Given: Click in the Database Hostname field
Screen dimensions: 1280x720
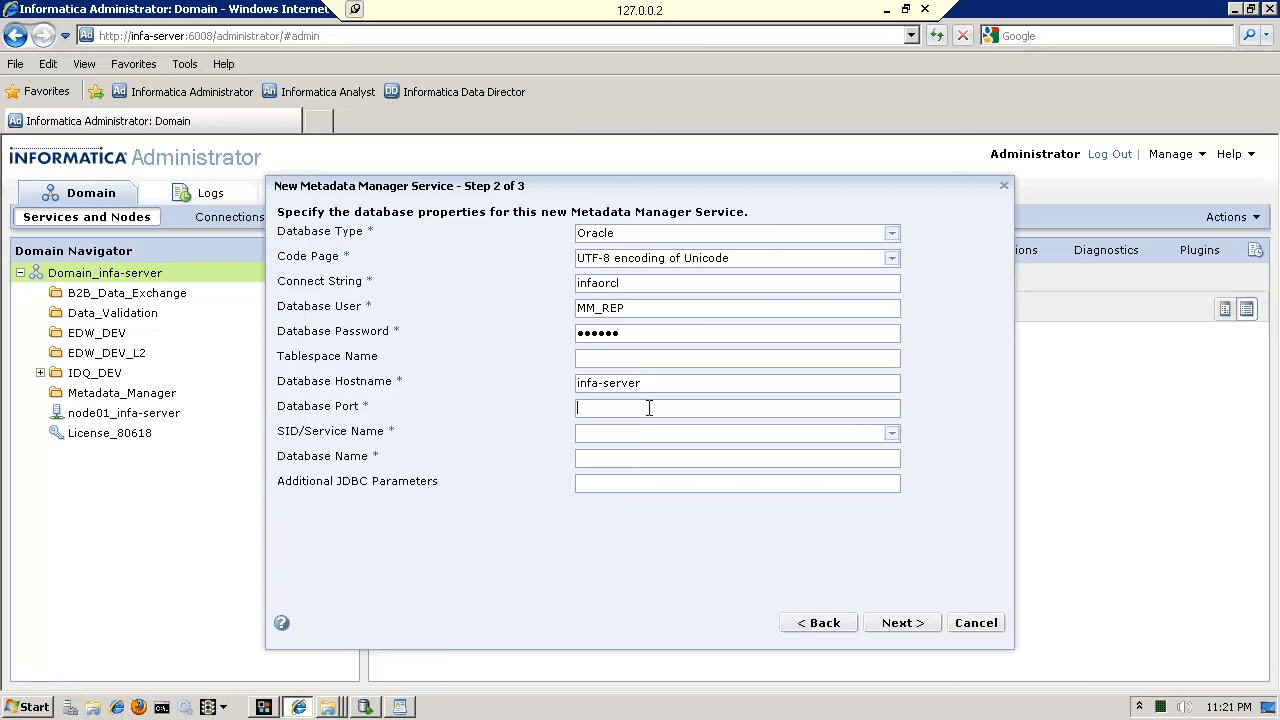Looking at the screenshot, I should pyautogui.click(x=737, y=383).
